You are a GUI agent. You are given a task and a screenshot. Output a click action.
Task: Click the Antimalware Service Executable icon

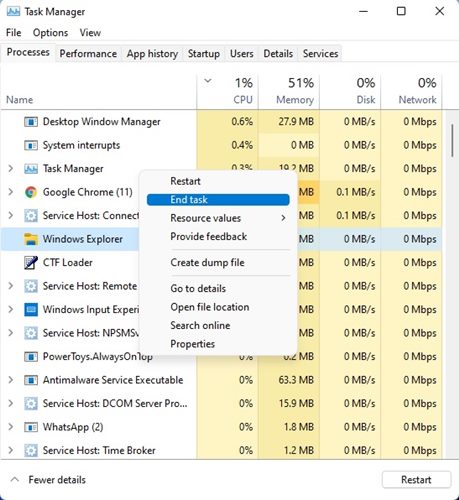(31, 380)
